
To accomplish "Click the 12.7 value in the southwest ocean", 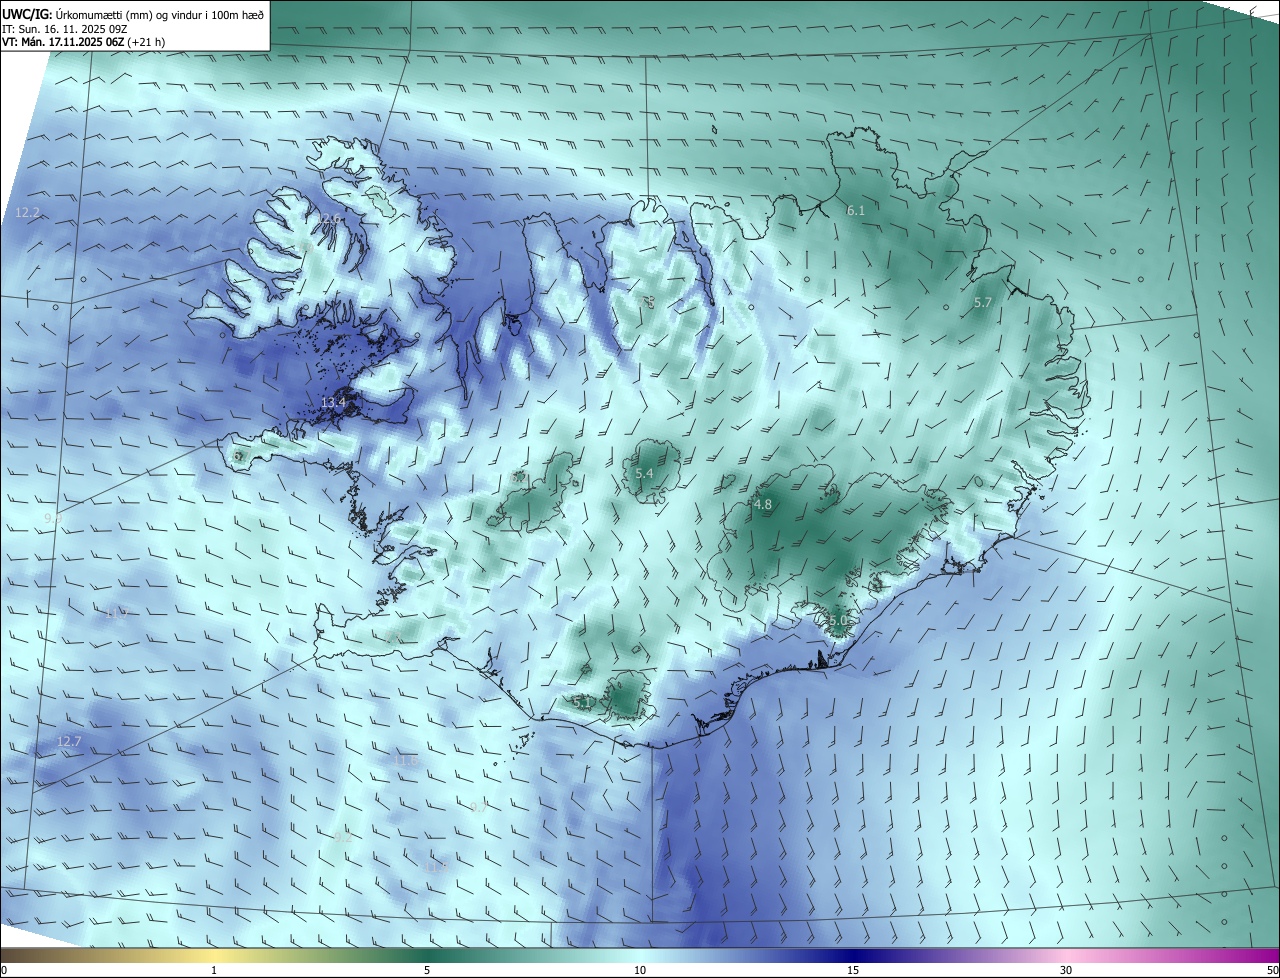I will [x=68, y=741].
